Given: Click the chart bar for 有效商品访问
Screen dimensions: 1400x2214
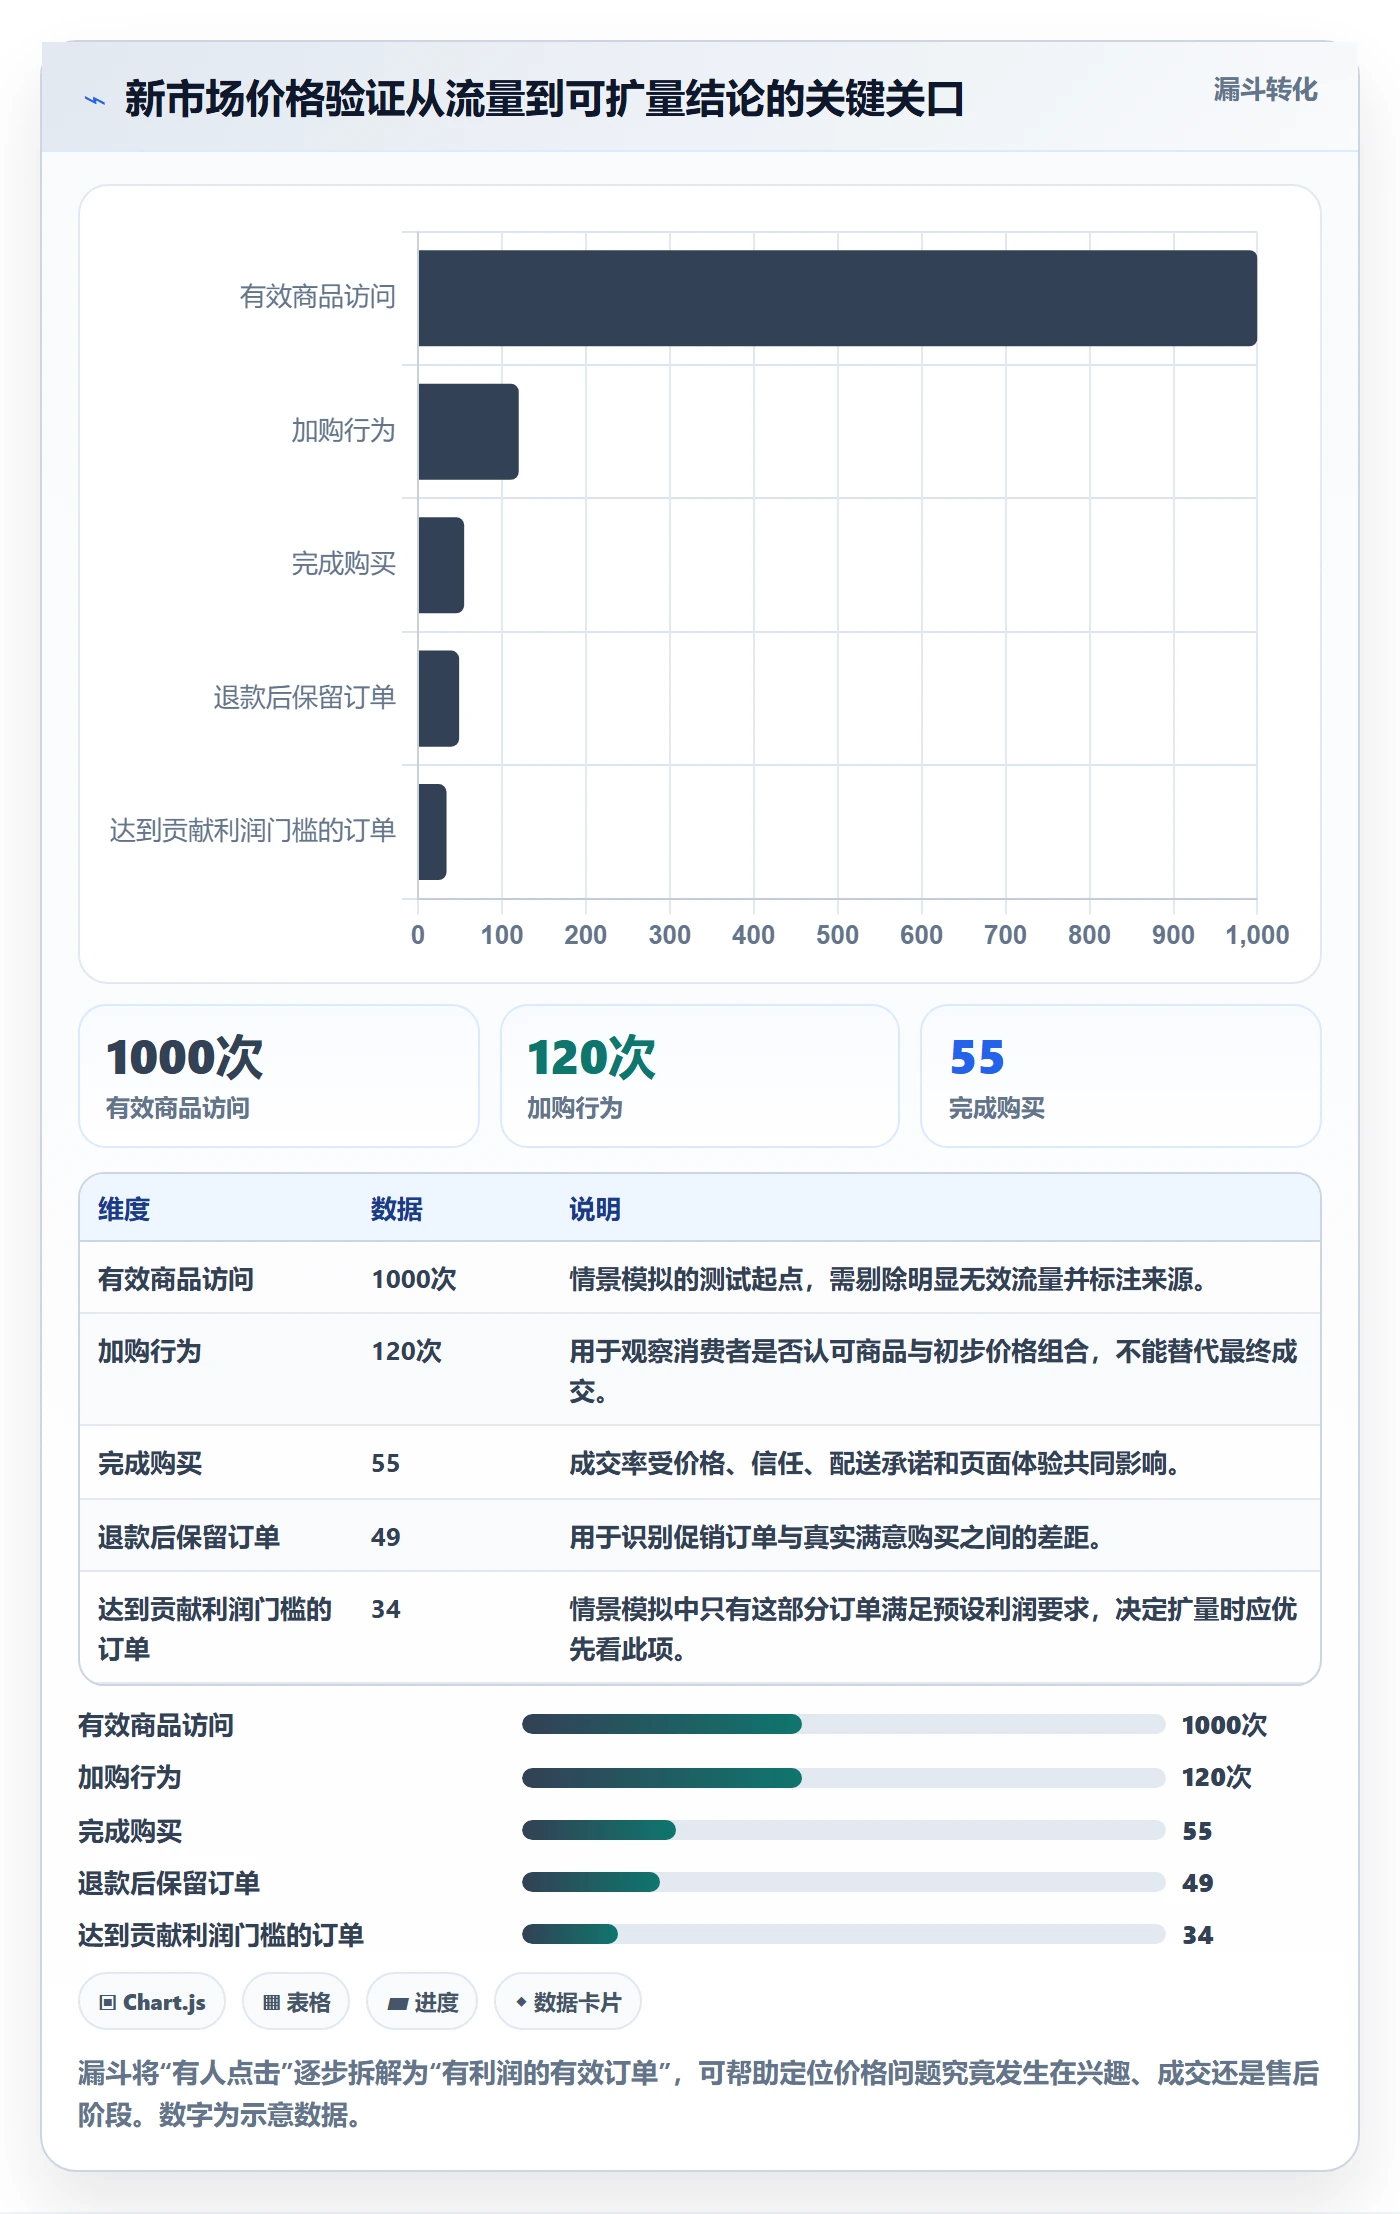Looking at the screenshot, I should pos(837,298).
